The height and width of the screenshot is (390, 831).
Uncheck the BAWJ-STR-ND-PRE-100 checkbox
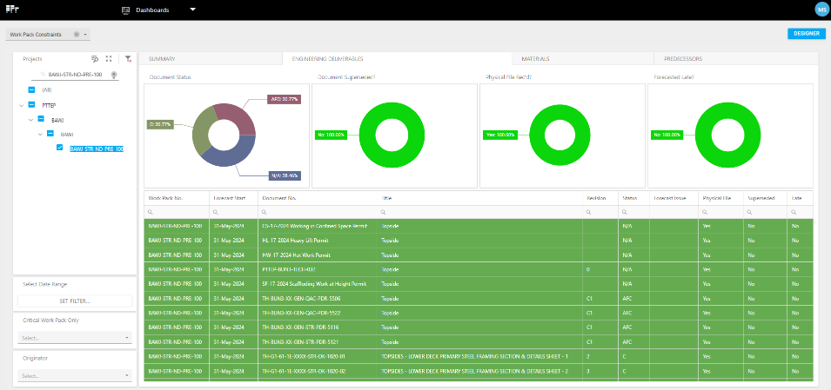coord(60,148)
